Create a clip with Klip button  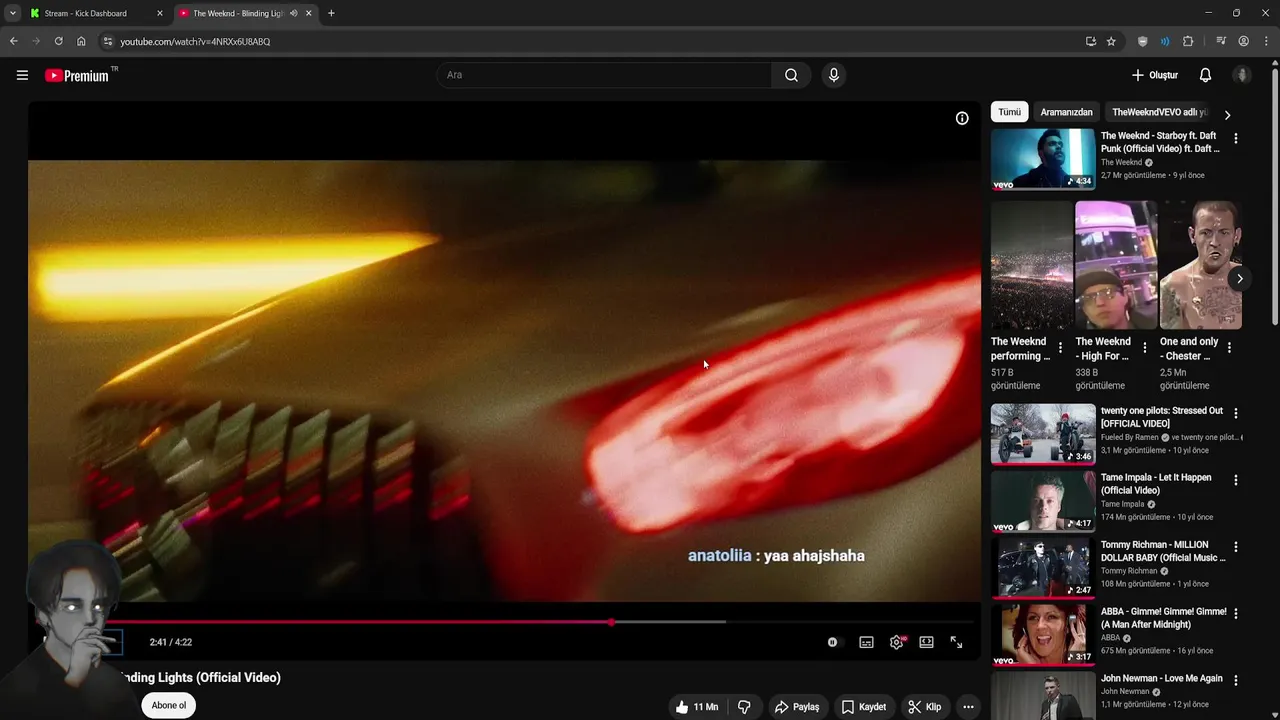tap(925, 707)
